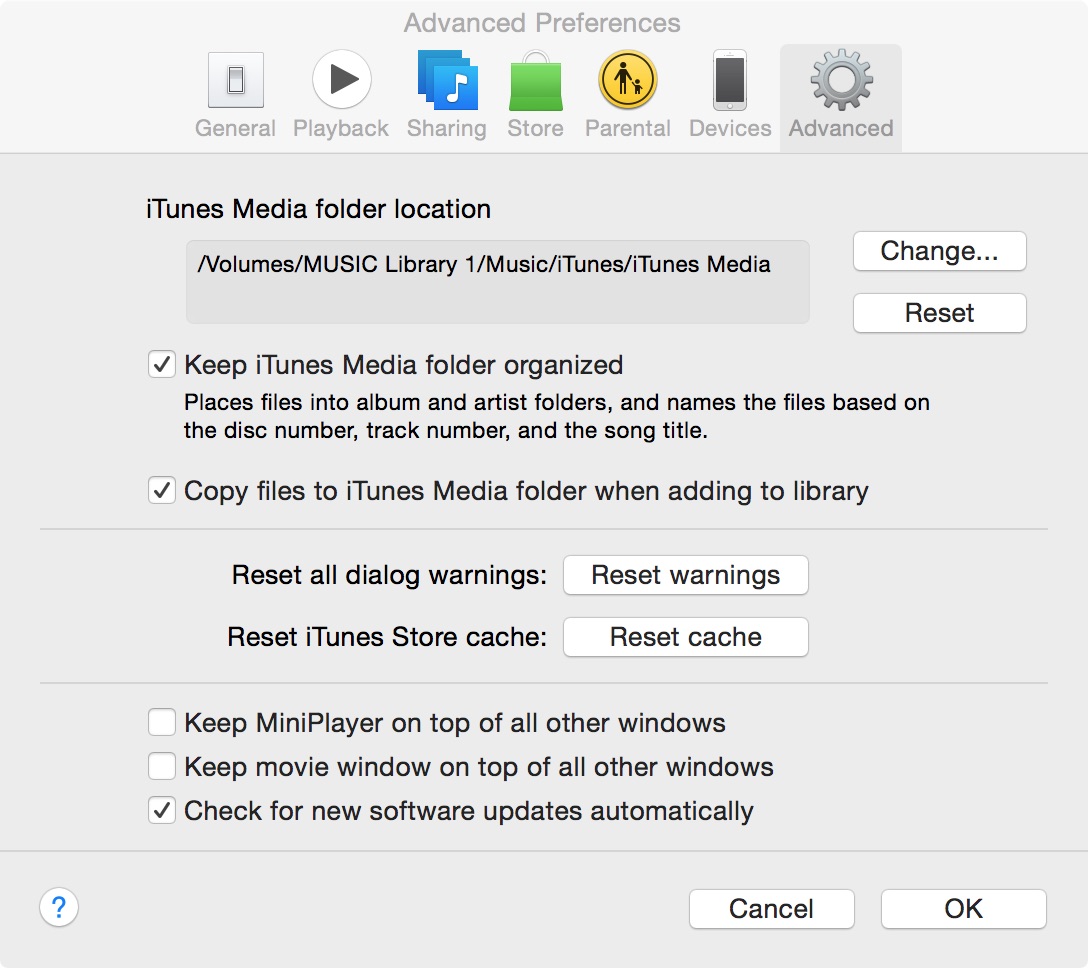Click the iTunes Media folder path field

pyautogui.click(x=498, y=282)
